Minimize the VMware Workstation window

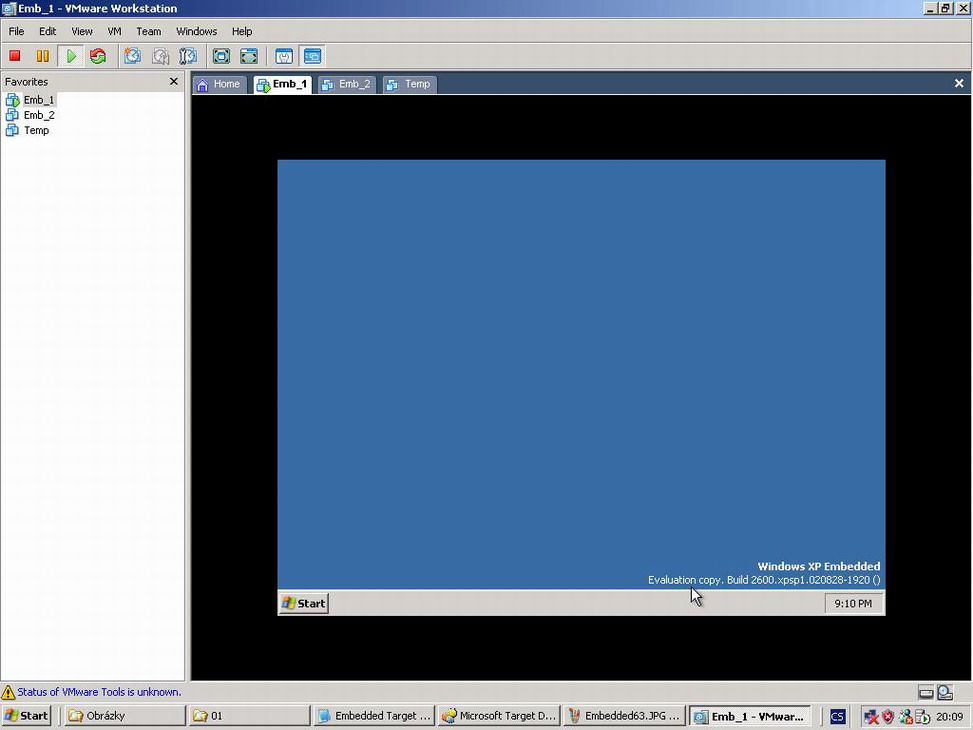click(930, 9)
